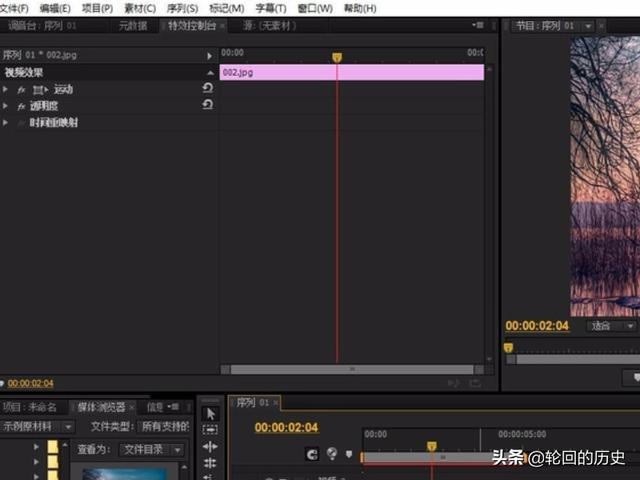This screenshot has height=480, width=640.
Task: Reset the 透明度 (Opacity) effect
Action: coord(207,105)
